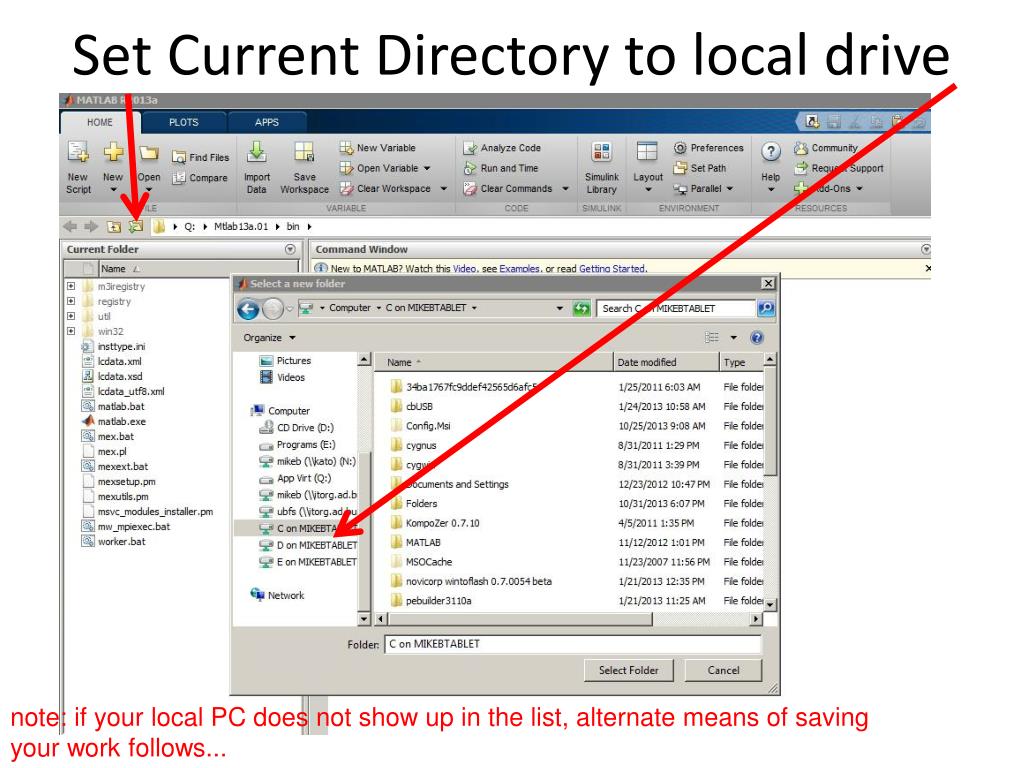Select the KompoZer 0.7.10 folder
The image size is (1024, 768).
(x=435, y=522)
